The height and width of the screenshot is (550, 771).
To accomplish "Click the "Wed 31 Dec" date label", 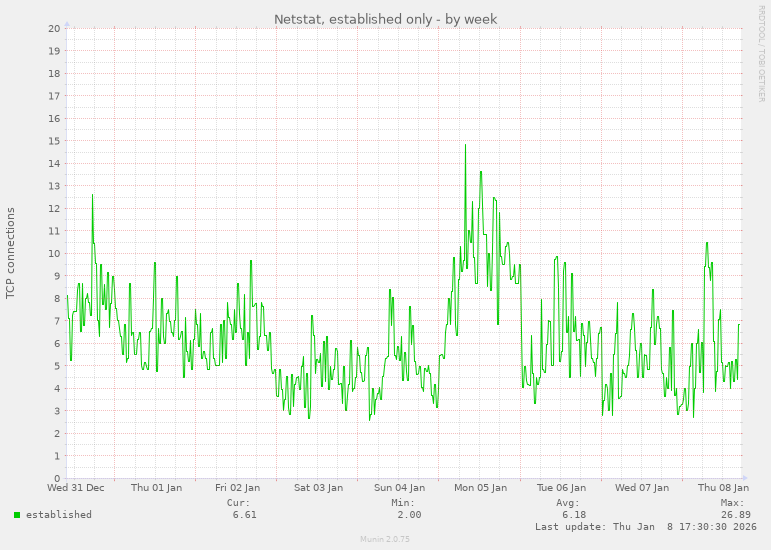I will pos(76,488).
